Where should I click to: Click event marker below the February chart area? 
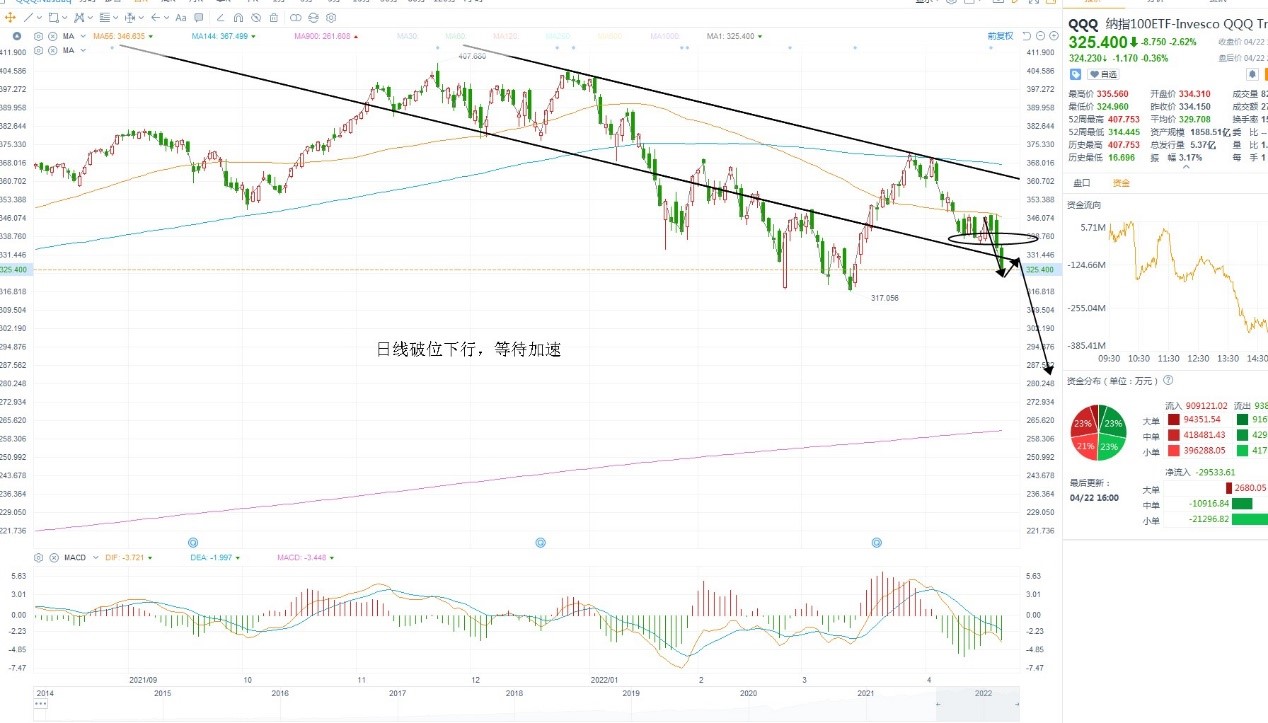(x=540, y=542)
